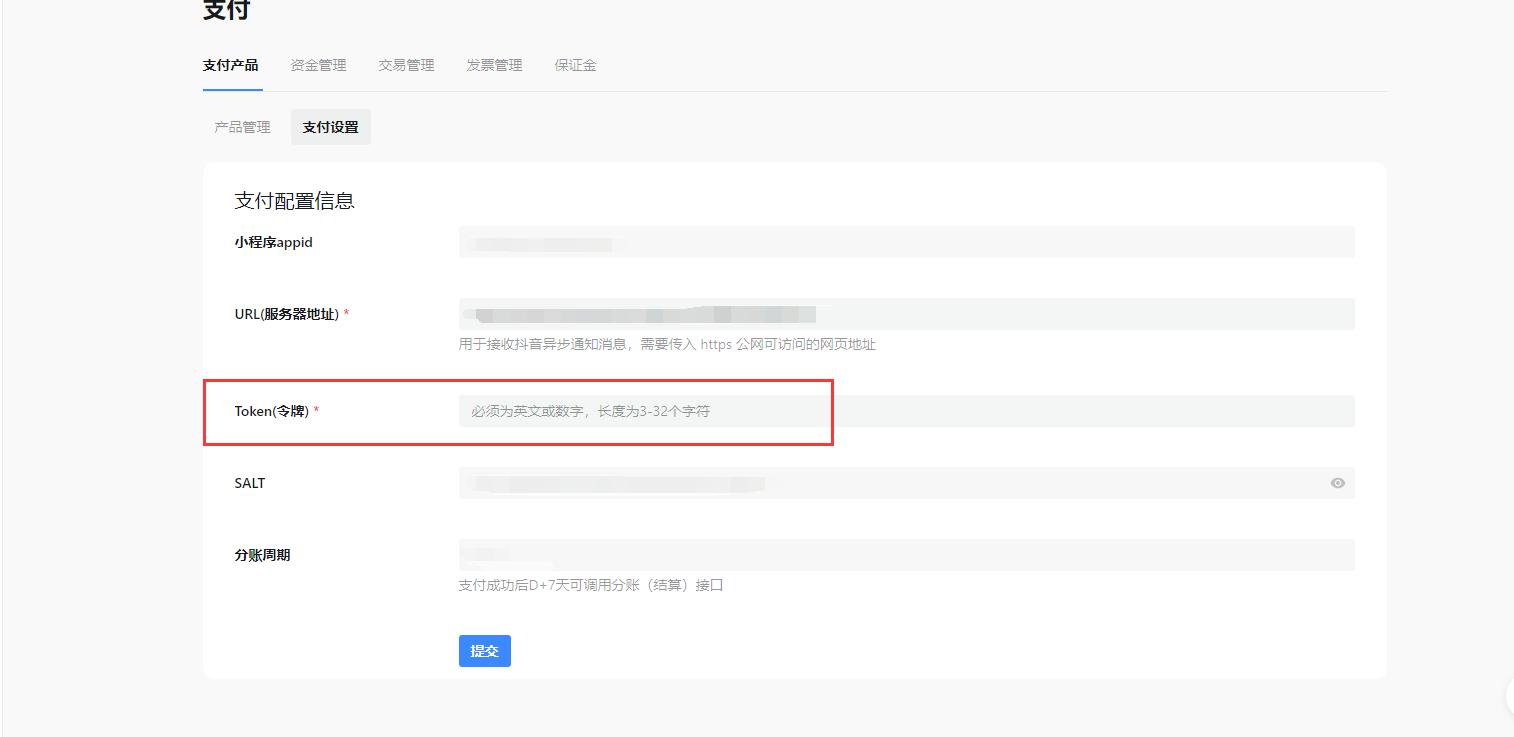Image resolution: width=1514 pixels, height=737 pixels.
Task: Click the Token(令牌) field label
Action: tap(271, 411)
